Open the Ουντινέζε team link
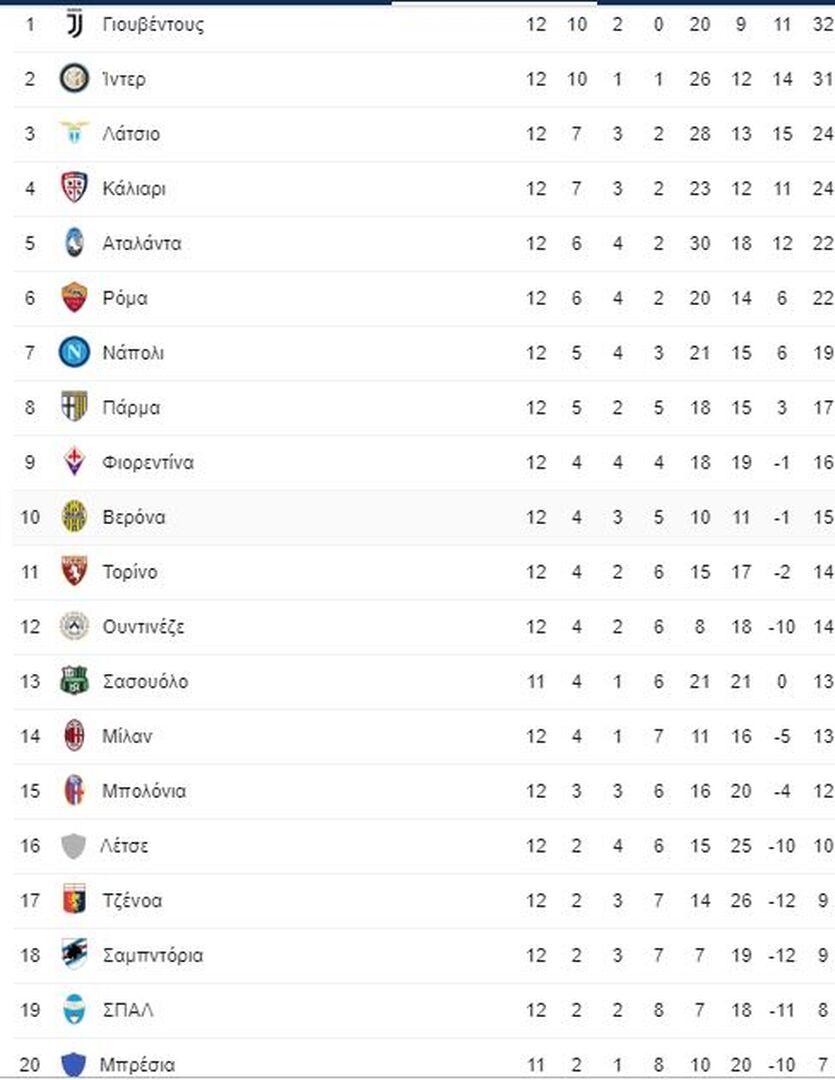This screenshot has height=1080, width=835. [143, 627]
